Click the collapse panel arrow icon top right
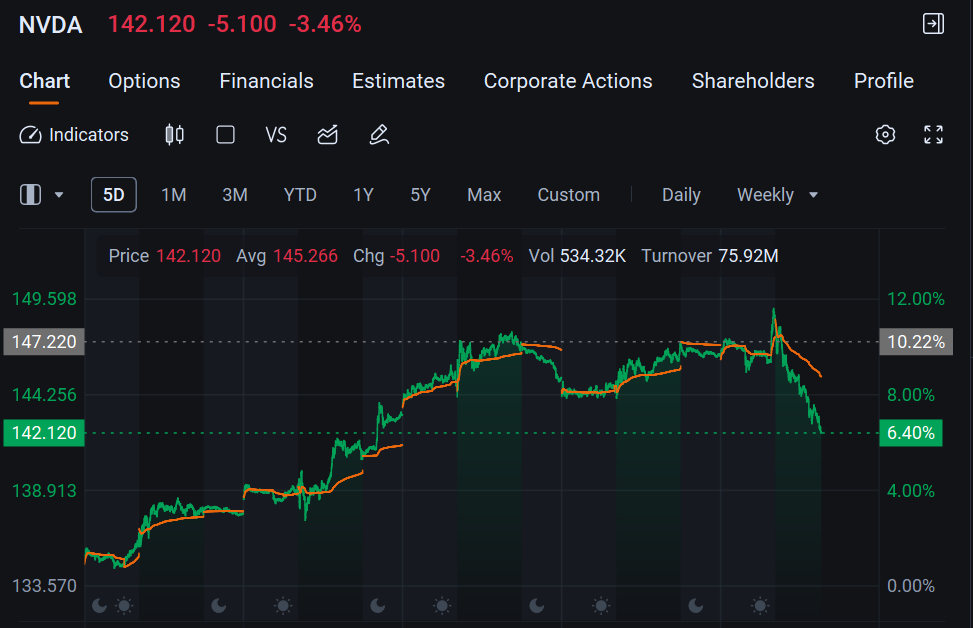Screen dimensions: 973x628 [x=933, y=24]
